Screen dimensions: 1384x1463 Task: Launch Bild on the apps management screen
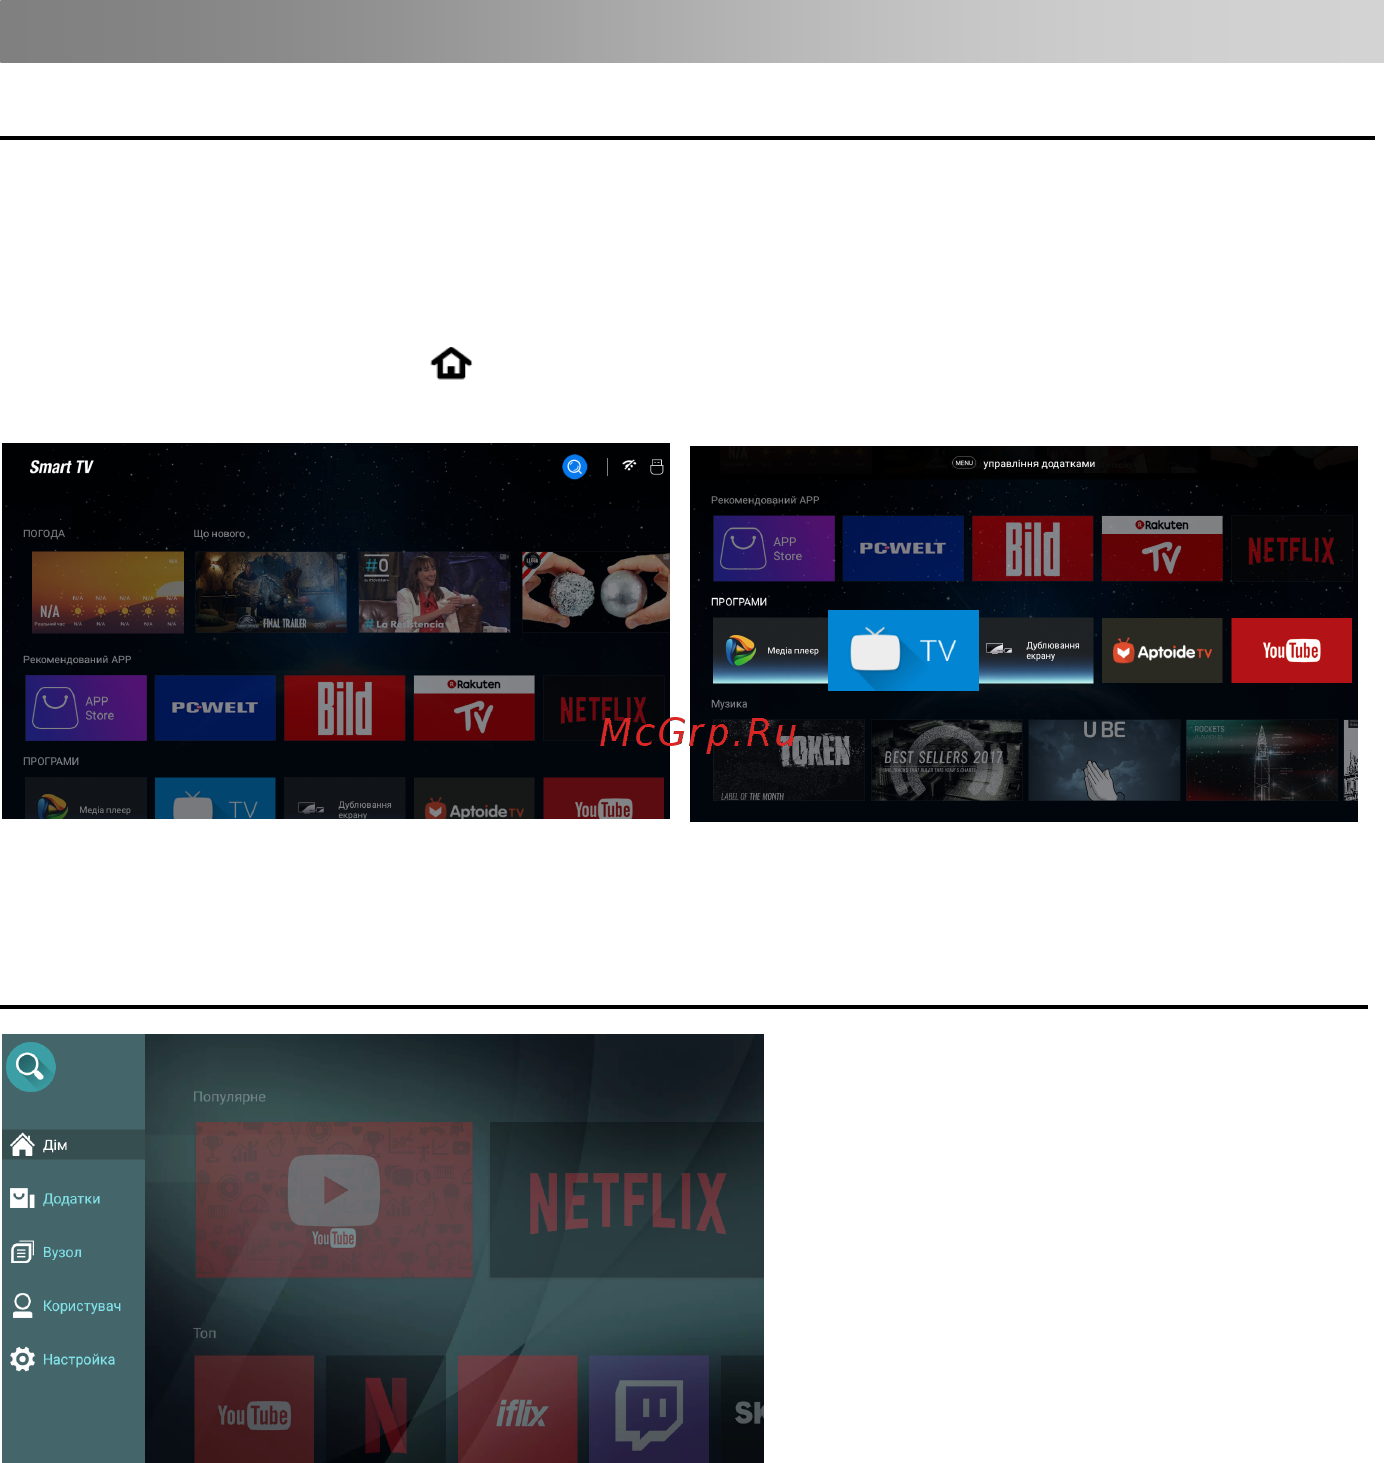click(1033, 549)
